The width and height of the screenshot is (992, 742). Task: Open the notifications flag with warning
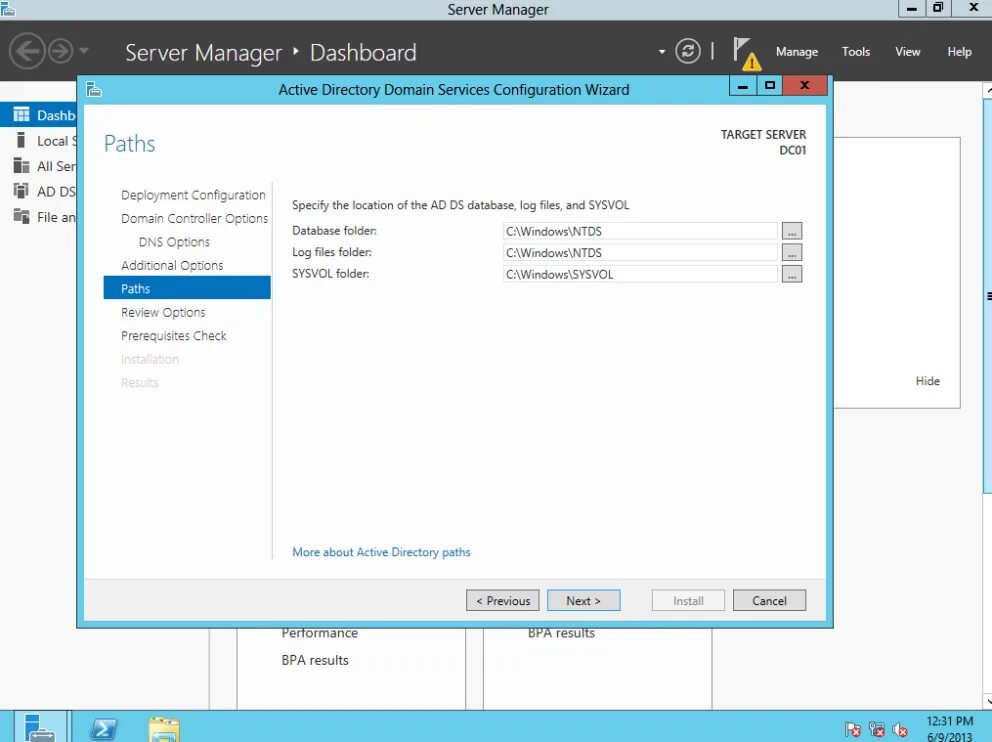(745, 53)
